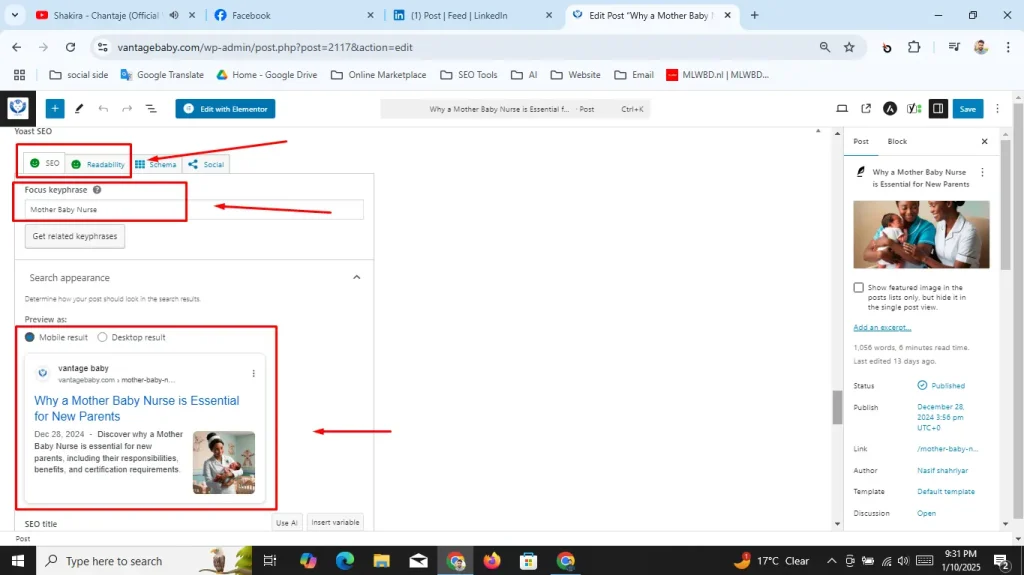The image size is (1024, 575).
Task: Toggle the Settings sidebar panel icon
Action: click(x=938, y=109)
